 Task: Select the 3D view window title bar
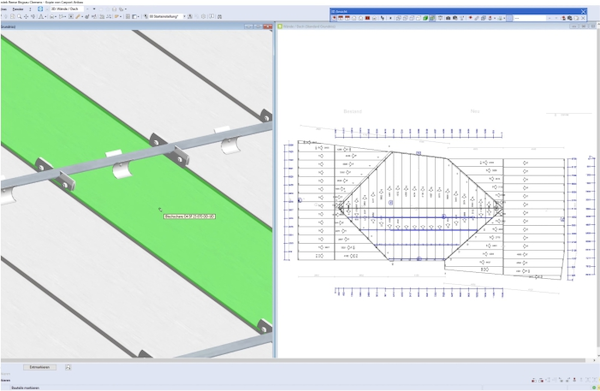136,26
